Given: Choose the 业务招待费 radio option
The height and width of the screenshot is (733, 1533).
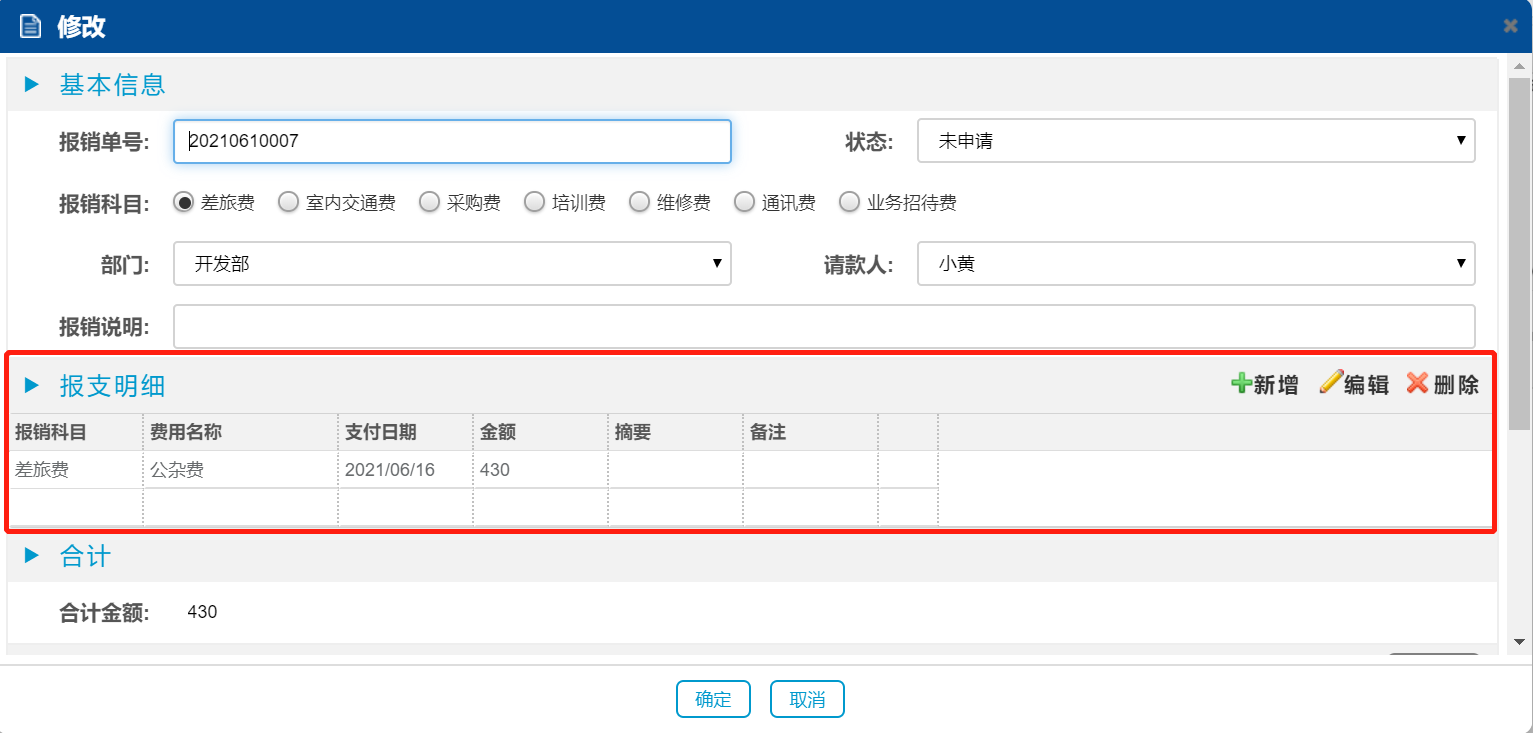Looking at the screenshot, I should click(849, 202).
